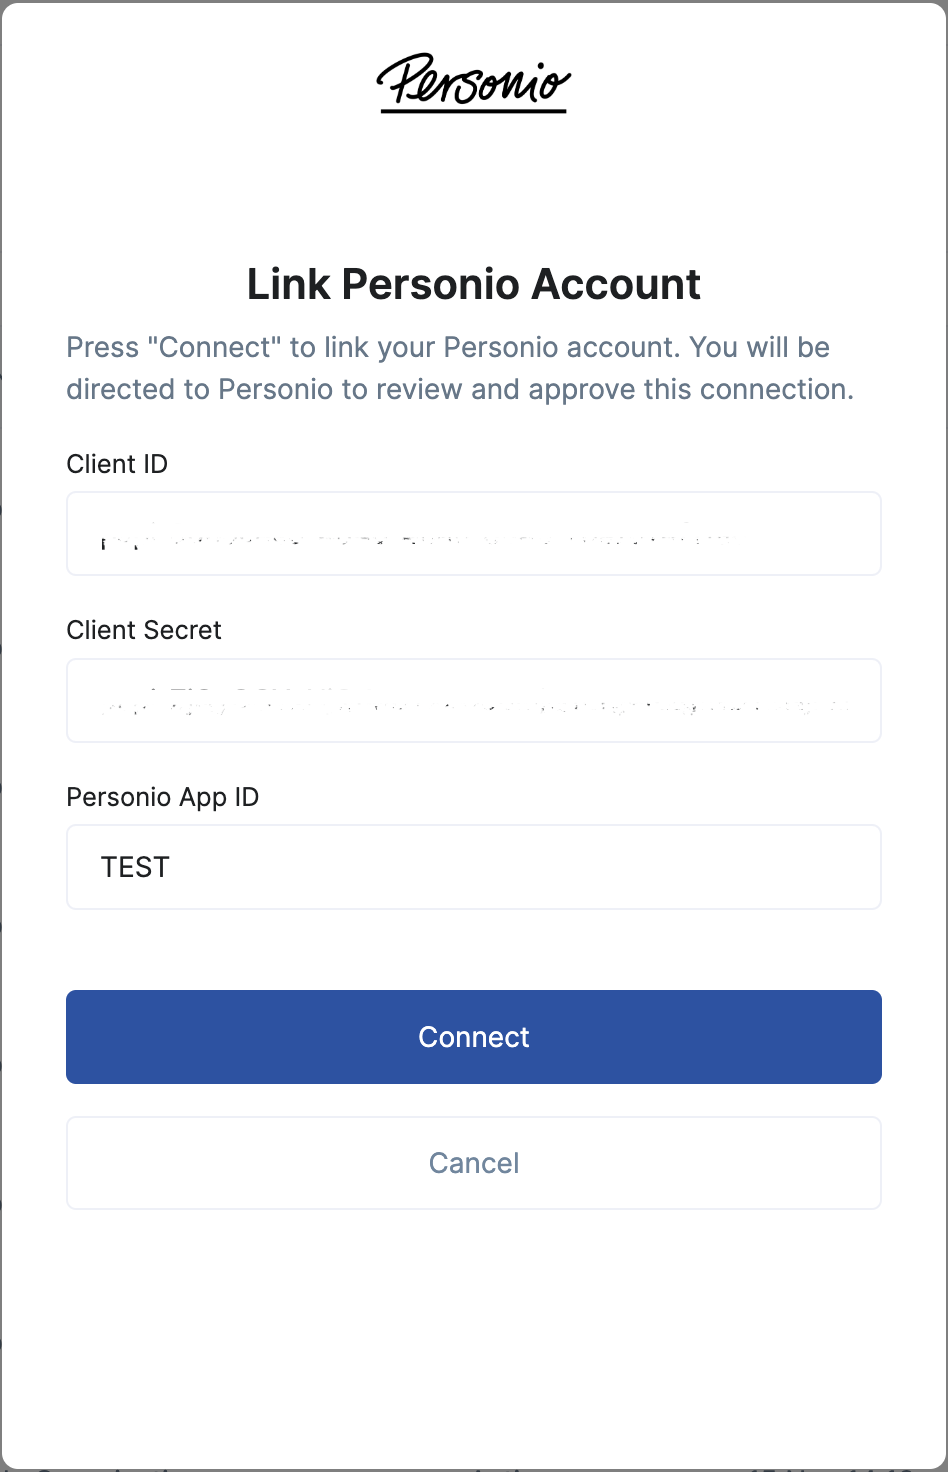Click the TEST value in Personio App ID
Image resolution: width=948 pixels, height=1472 pixels.
pos(134,866)
